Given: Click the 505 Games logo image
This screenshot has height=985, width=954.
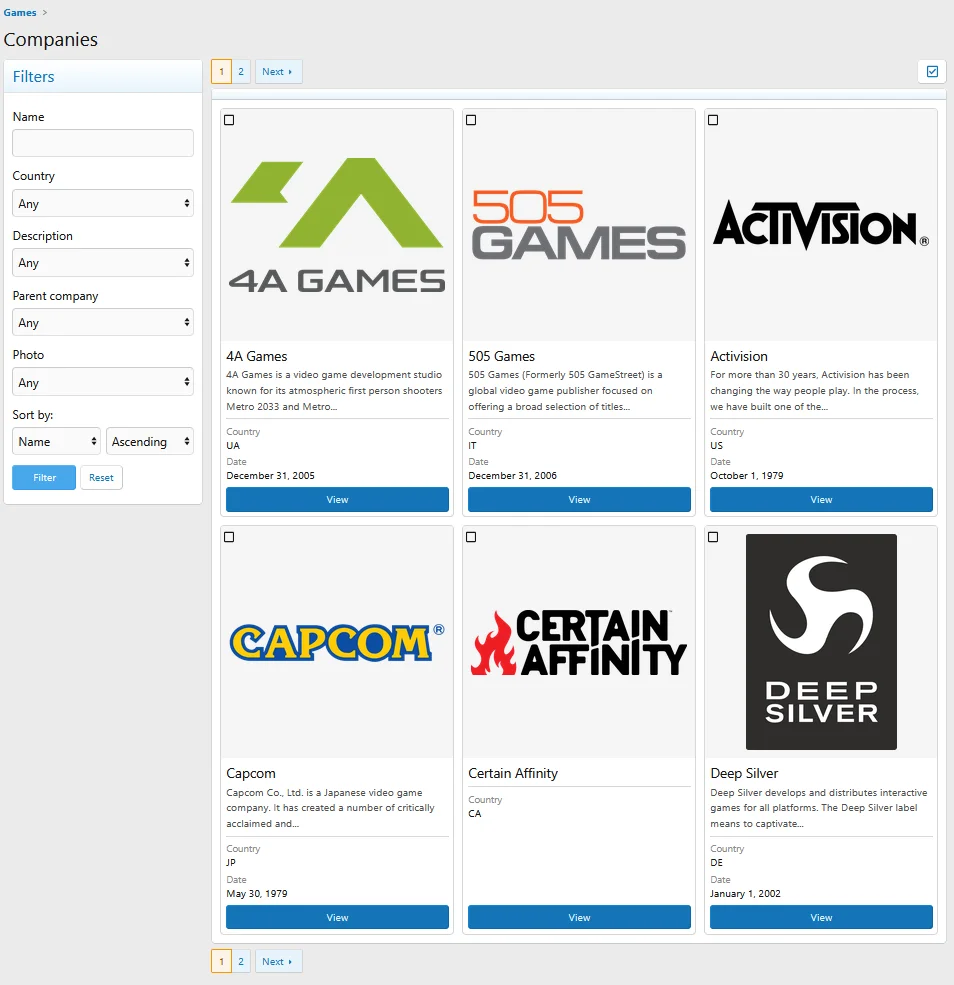Looking at the screenshot, I should [579, 225].
